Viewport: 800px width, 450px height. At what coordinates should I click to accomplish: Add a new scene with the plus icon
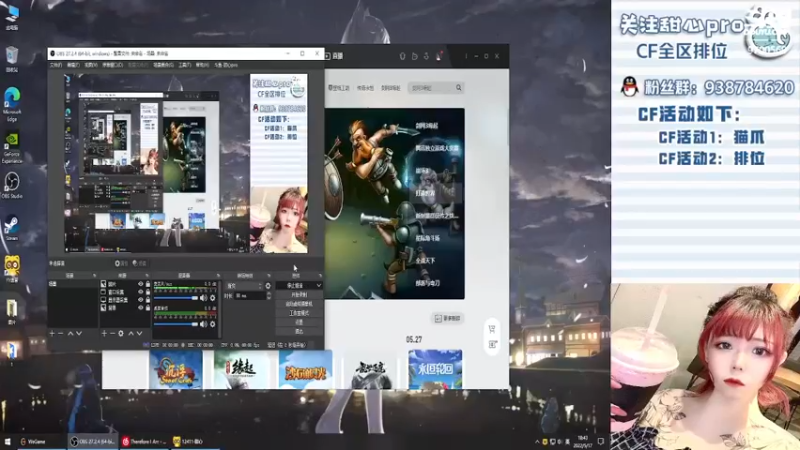coord(52,333)
